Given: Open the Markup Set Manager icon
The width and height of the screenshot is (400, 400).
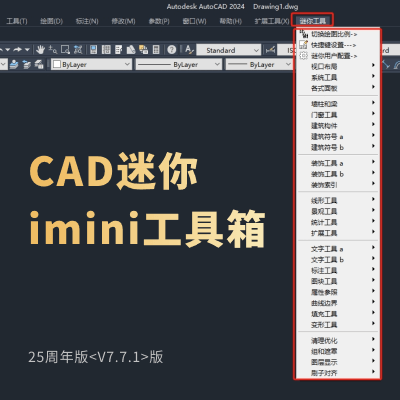Looking at the screenshot, I should pos(144,50).
